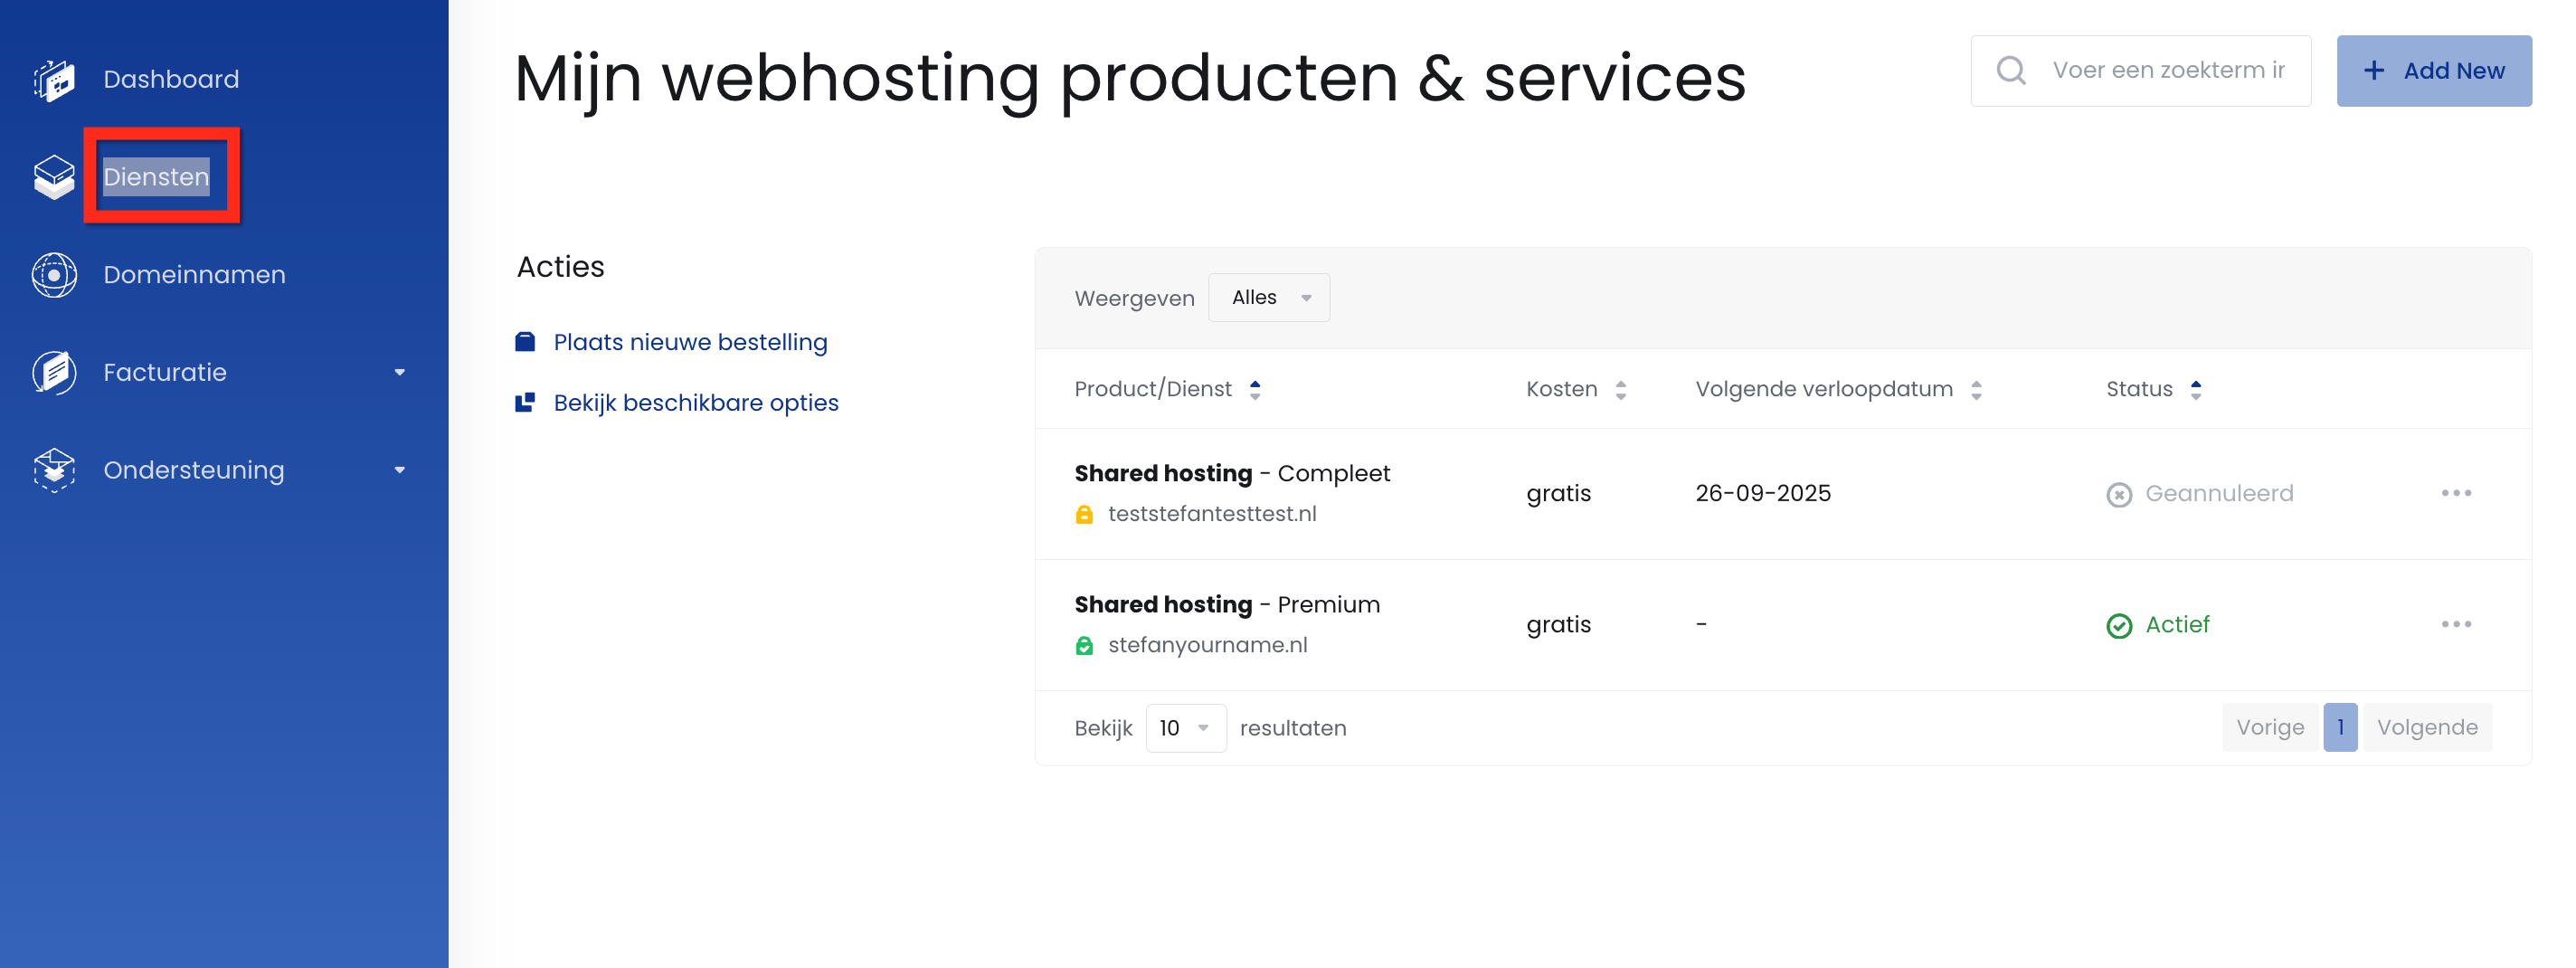Image resolution: width=2576 pixels, height=968 pixels.
Task: Click the Dashboard sidebar icon
Action: click(54, 79)
